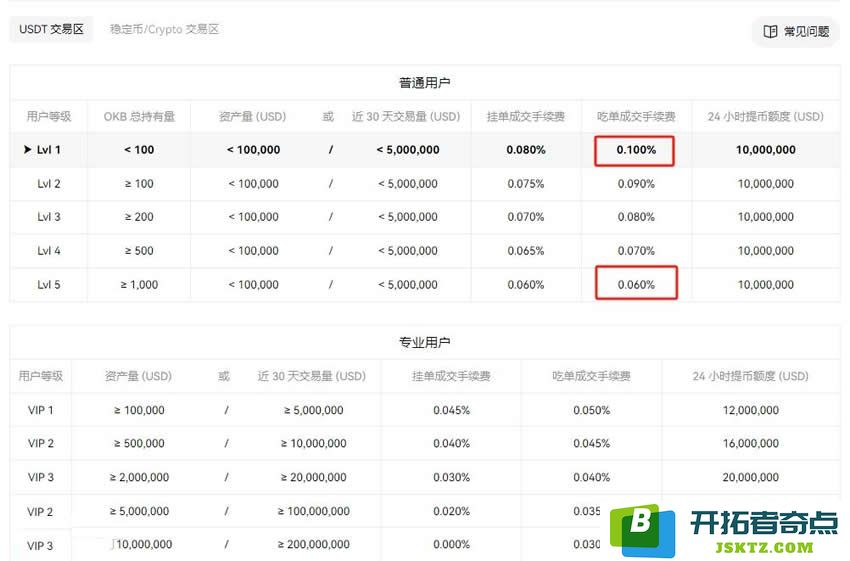Click the 专业用户 table title

424,343
